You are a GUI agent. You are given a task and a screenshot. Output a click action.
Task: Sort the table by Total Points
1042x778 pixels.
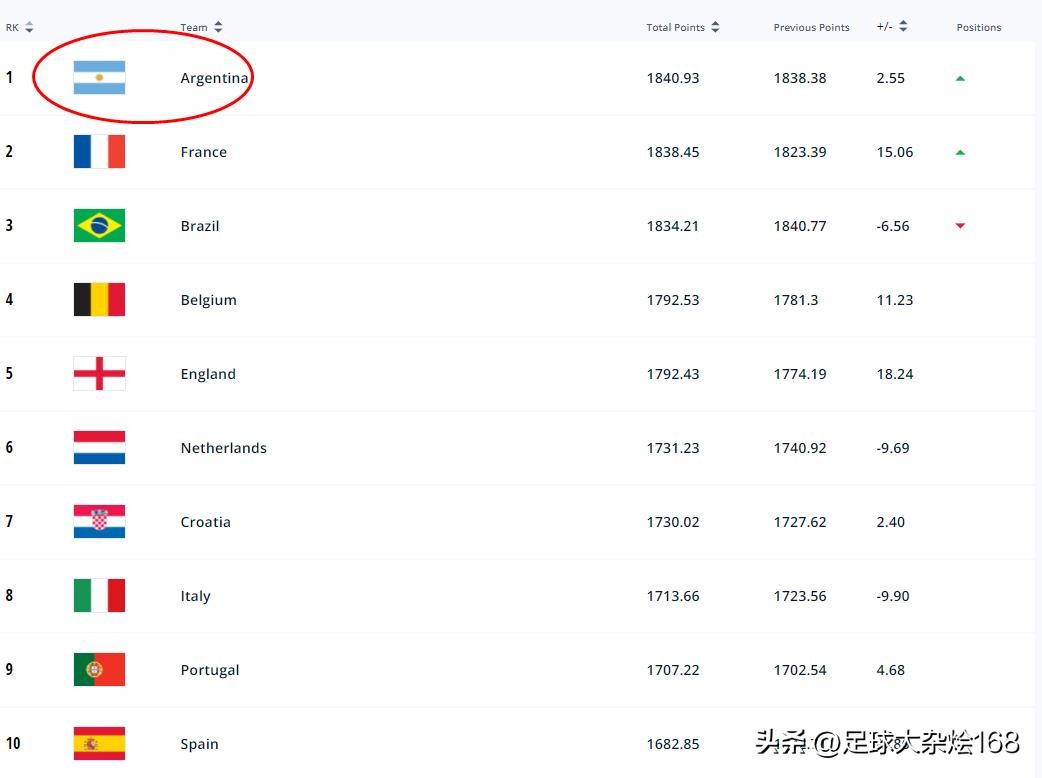coord(713,26)
